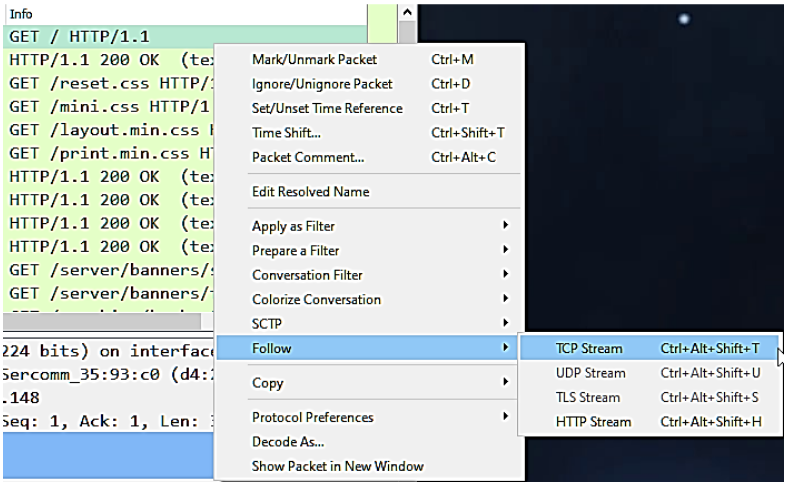The image size is (788, 482).
Task: Select the GET /reset.css packet row
Action: [x=109, y=83]
